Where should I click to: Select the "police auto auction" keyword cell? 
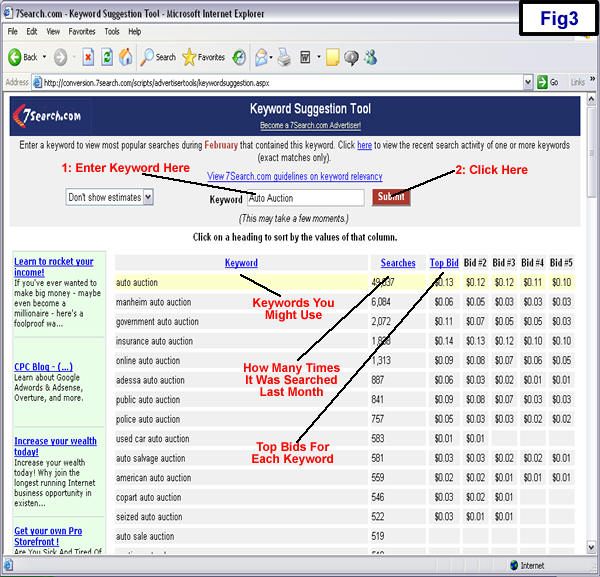pos(241,419)
